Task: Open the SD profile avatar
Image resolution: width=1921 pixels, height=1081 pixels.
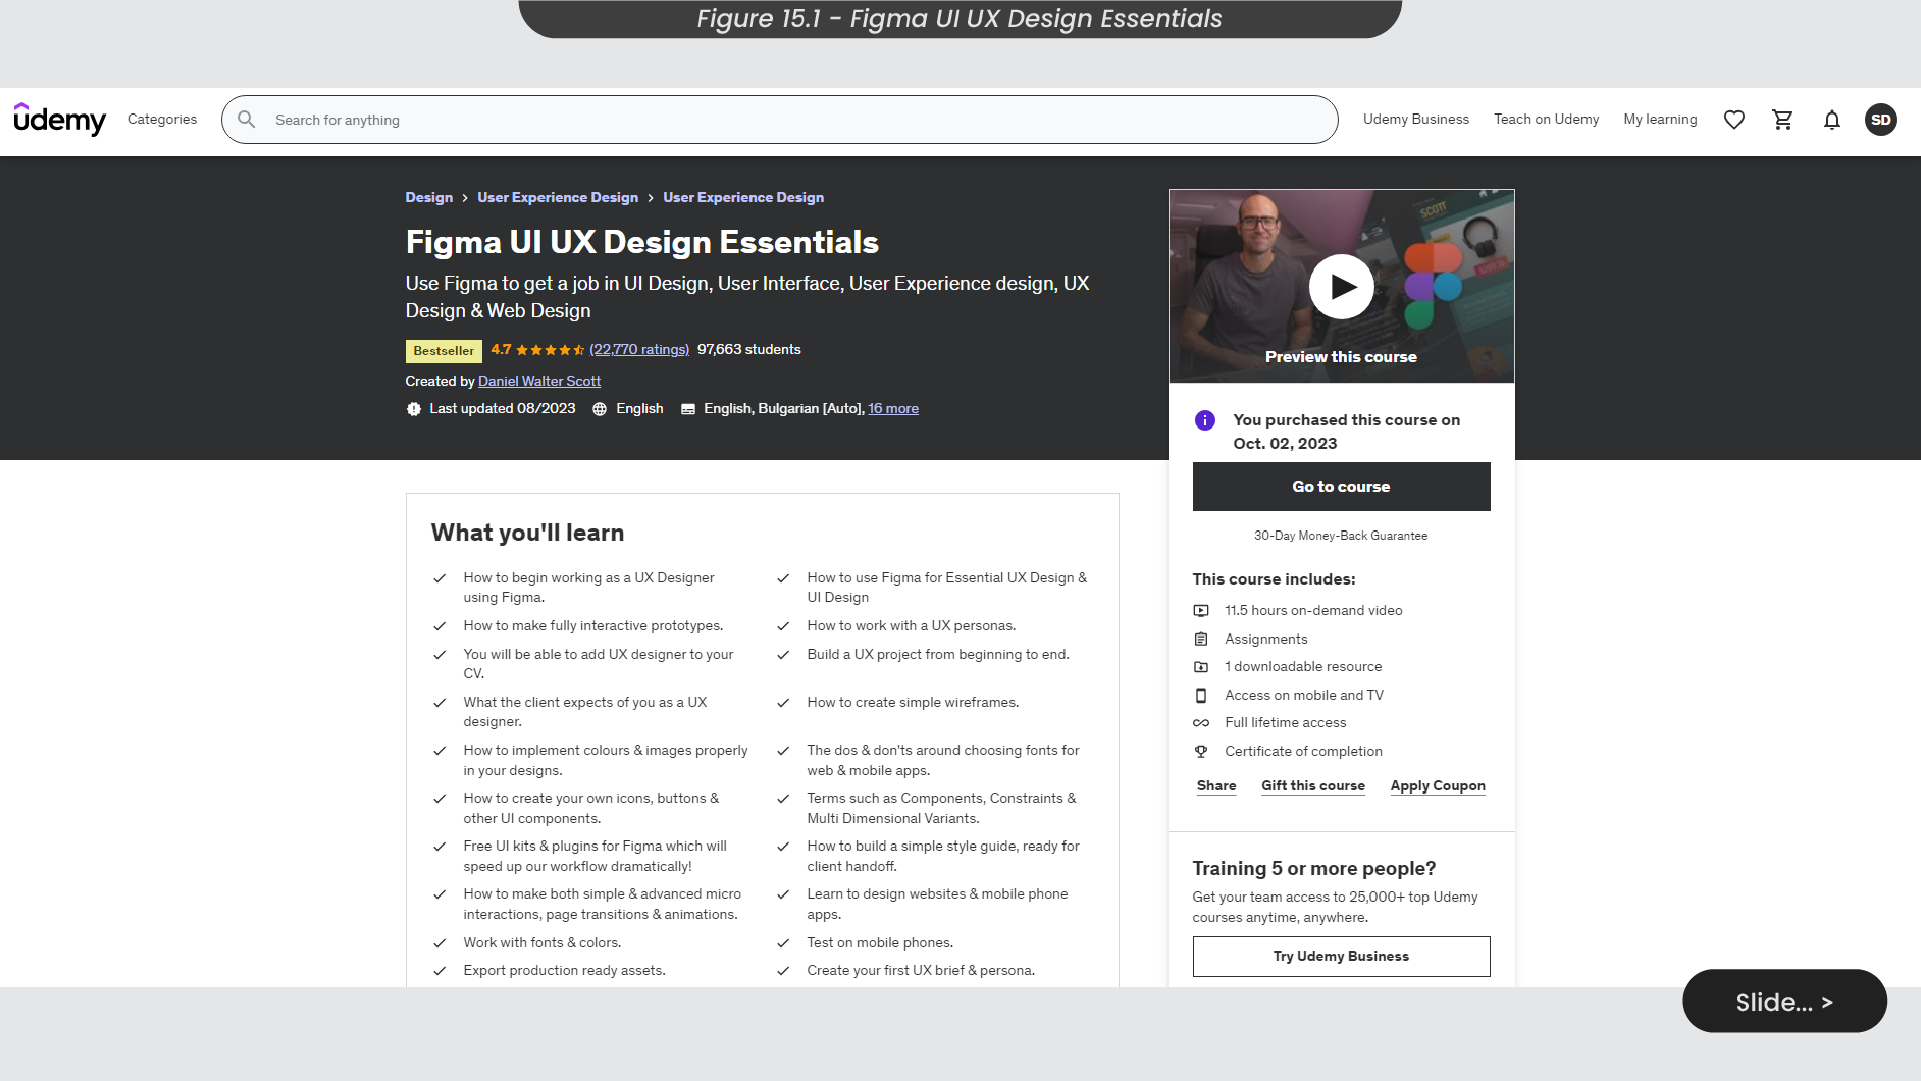Action: (x=1880, y=120)
